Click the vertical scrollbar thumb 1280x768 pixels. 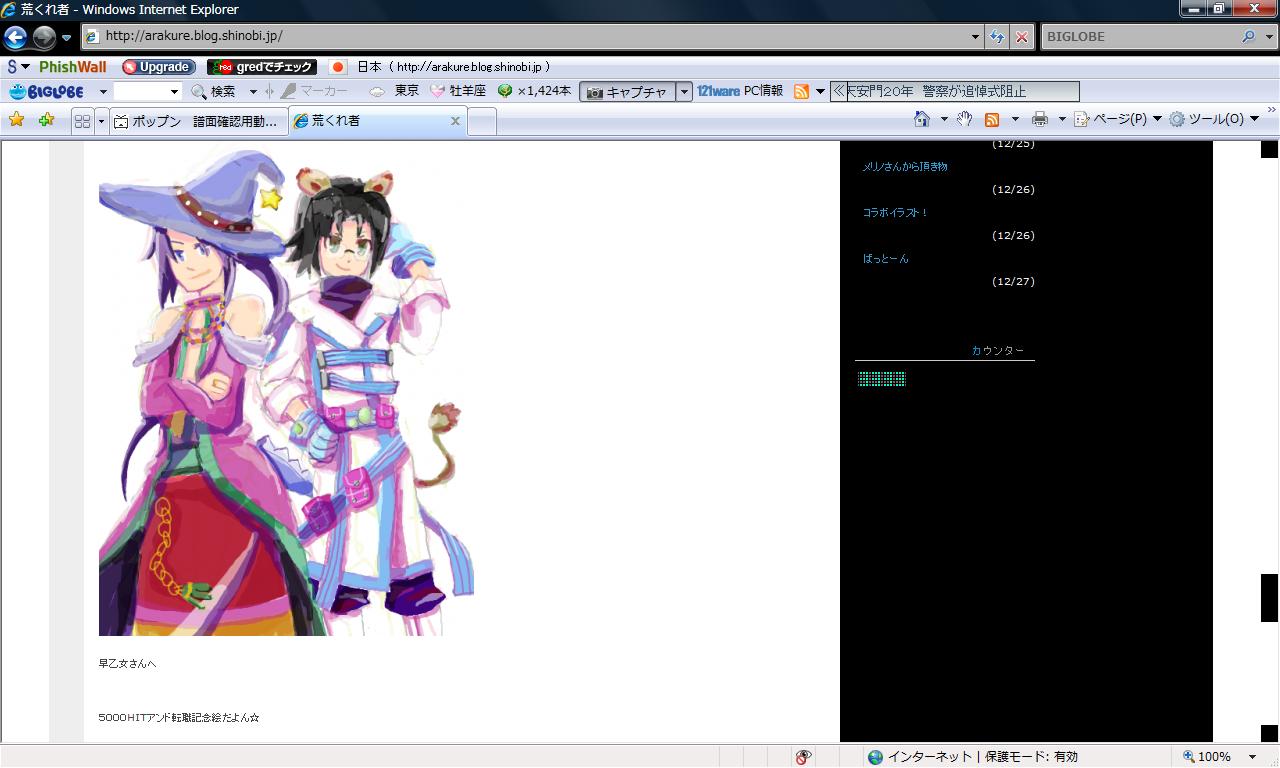(x=1269, y=598)
